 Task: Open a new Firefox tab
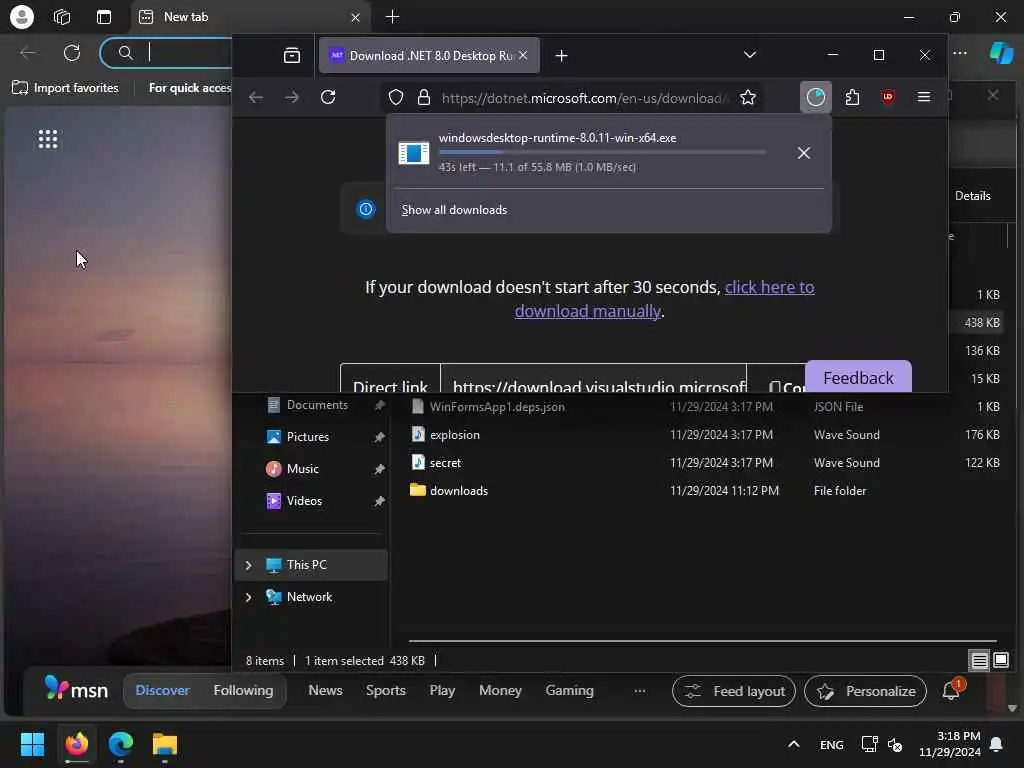[x=562, y=56]
